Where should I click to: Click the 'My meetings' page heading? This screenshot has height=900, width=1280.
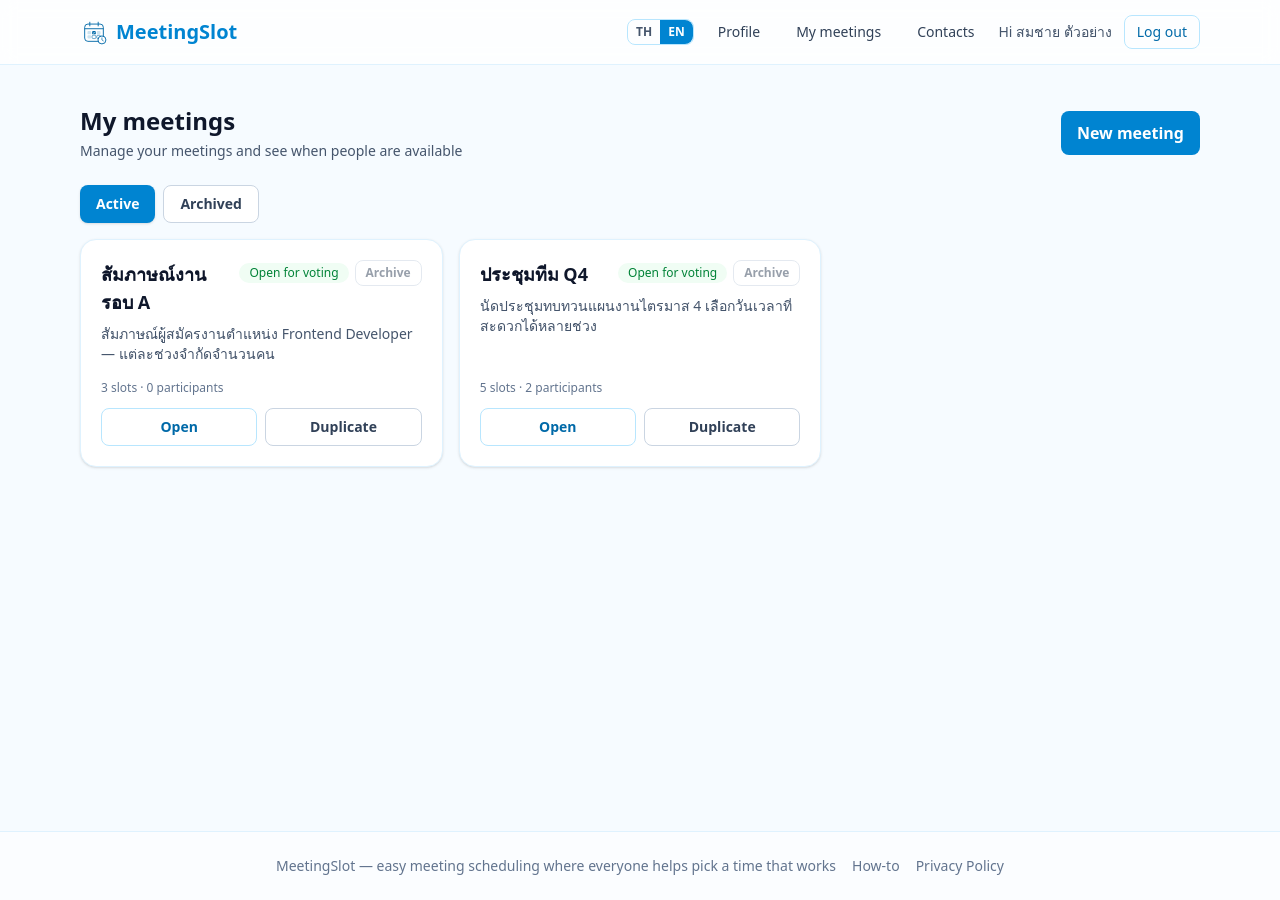158,122
